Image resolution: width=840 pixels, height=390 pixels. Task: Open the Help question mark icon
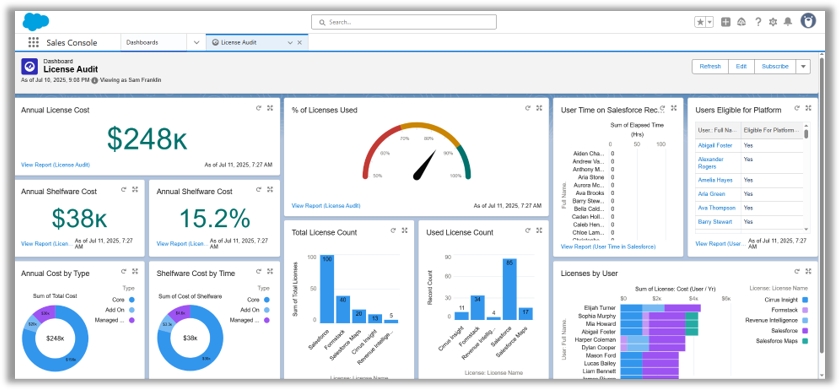coord(758,22)
